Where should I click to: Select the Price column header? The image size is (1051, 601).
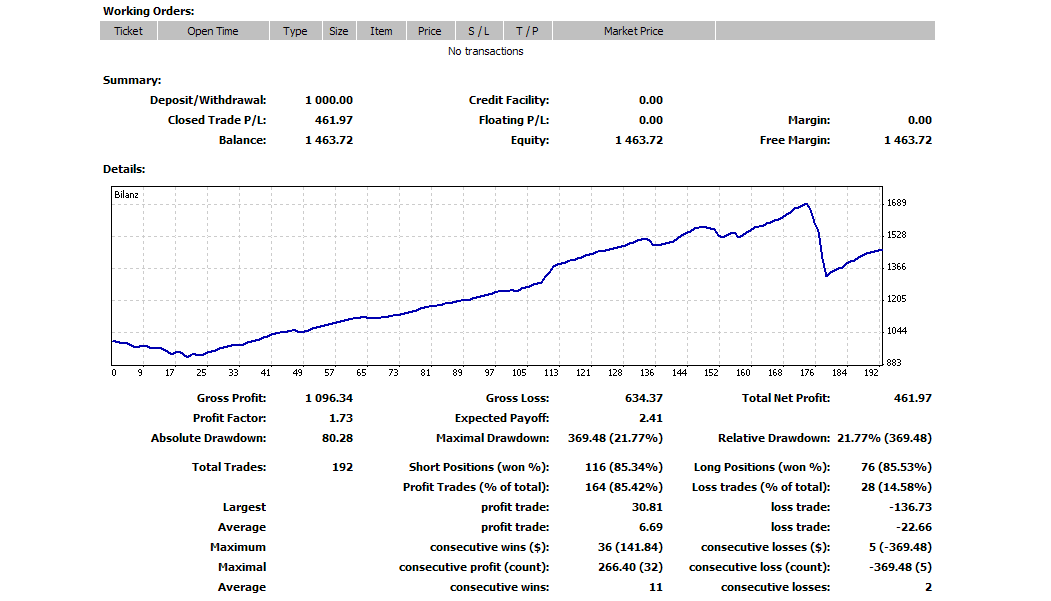[x=429, y=31]
